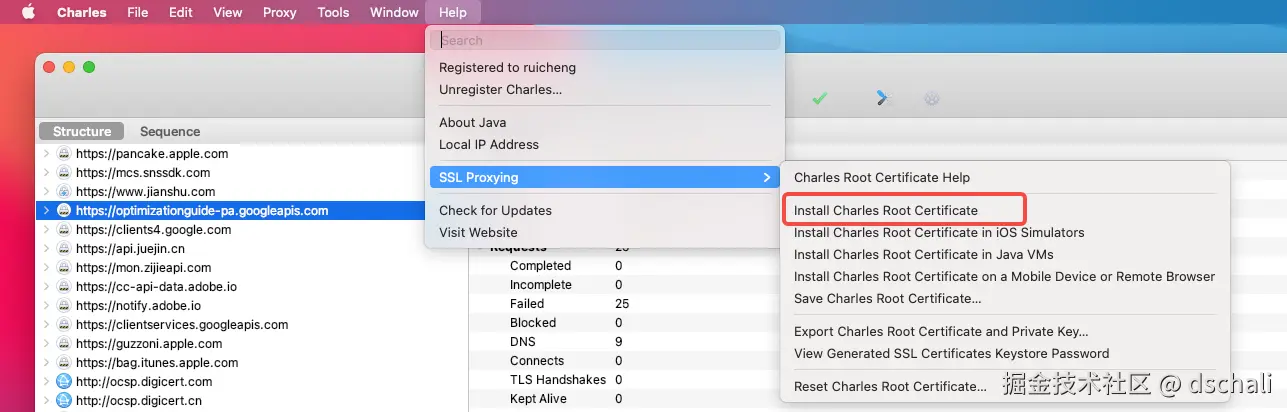Click the globe icon beside https://mon.zijieapi.com
This screenshot has width=1287, height=412.
[64, 268]
